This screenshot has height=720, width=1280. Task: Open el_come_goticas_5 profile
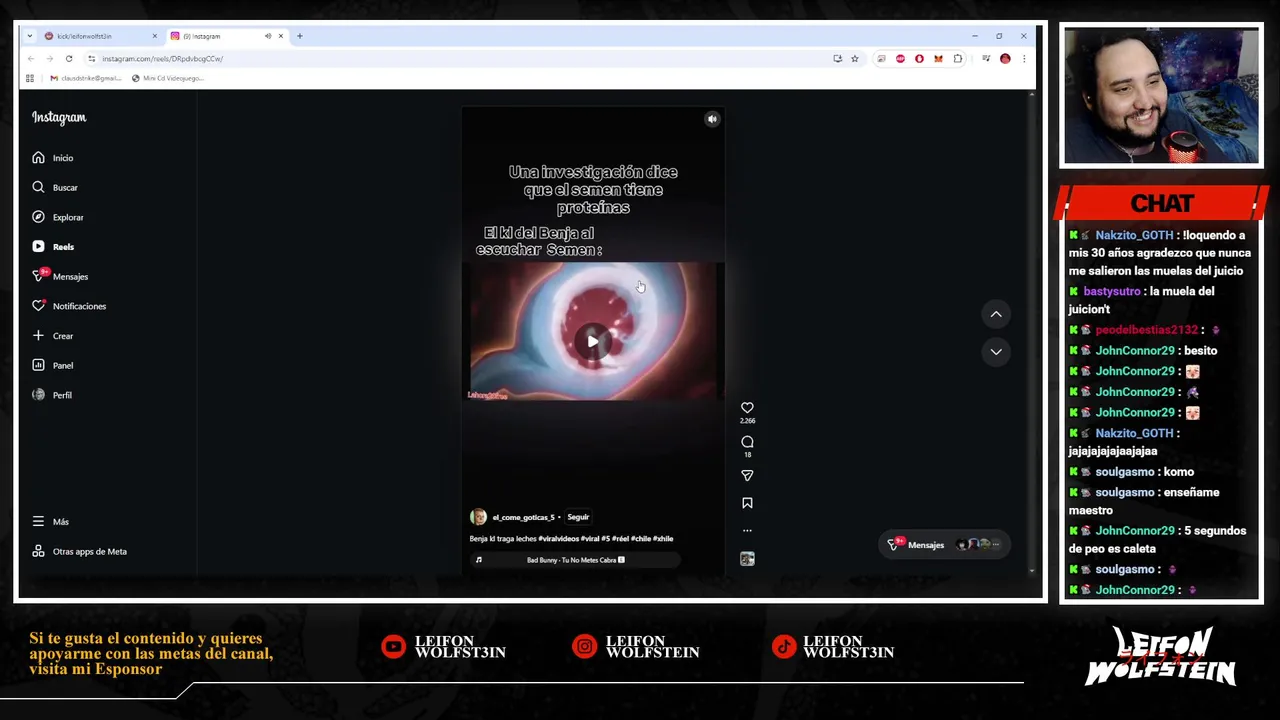(523, 518)
